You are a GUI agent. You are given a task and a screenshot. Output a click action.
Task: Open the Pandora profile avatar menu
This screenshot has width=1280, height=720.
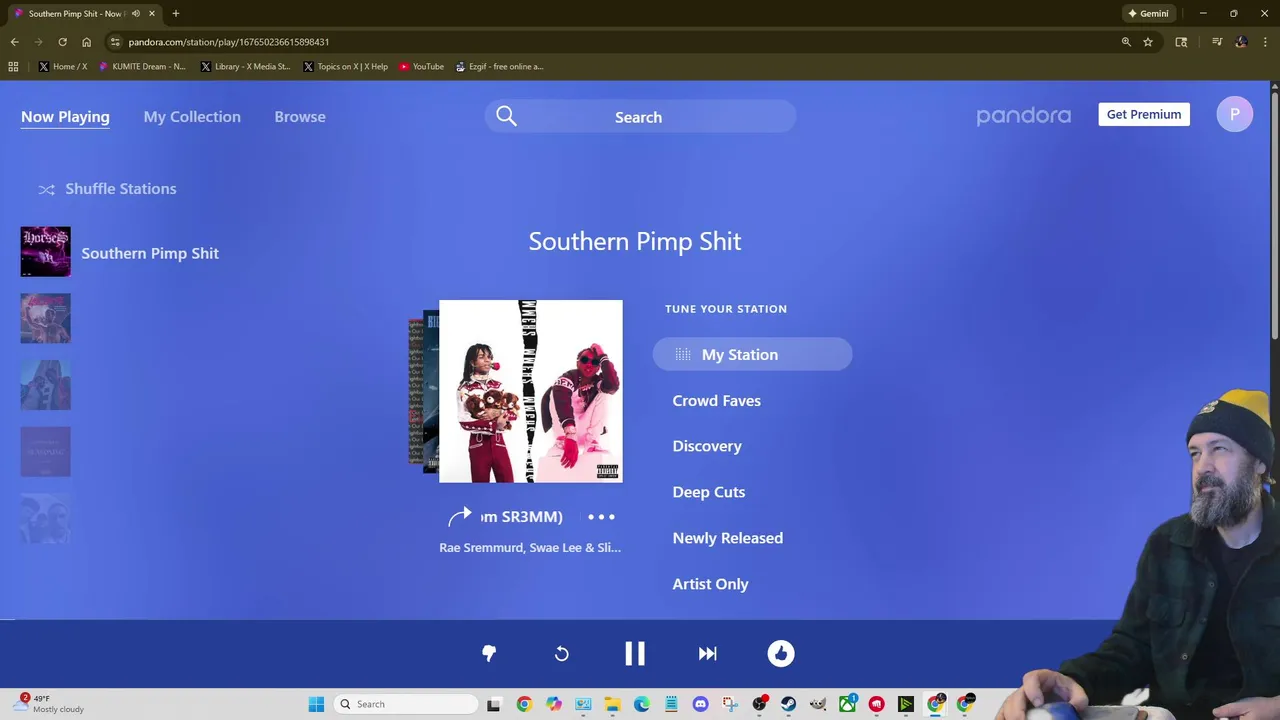1235,114
